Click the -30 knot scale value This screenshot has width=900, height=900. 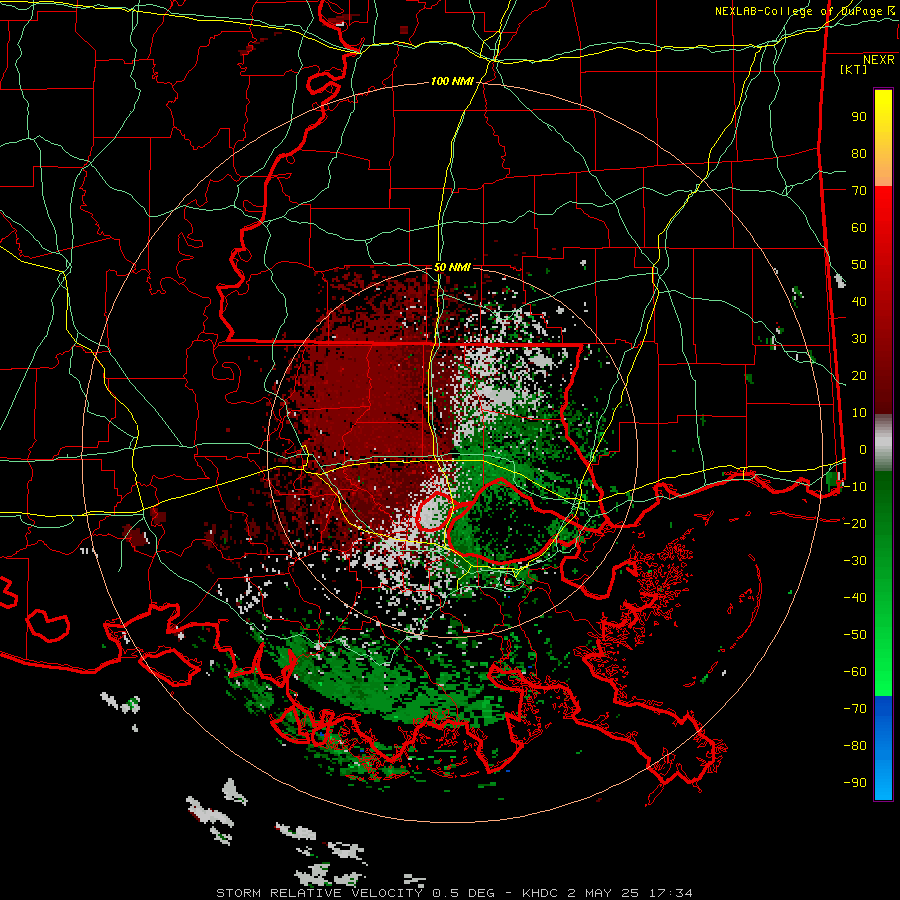855,561
